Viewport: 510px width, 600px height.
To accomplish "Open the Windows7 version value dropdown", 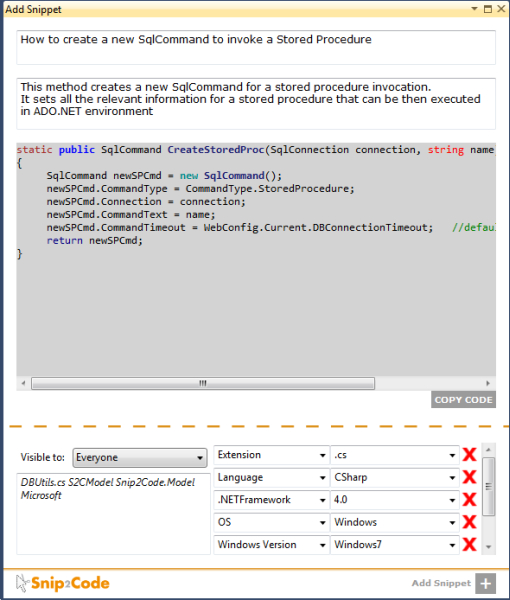I will tap(395, 545).
